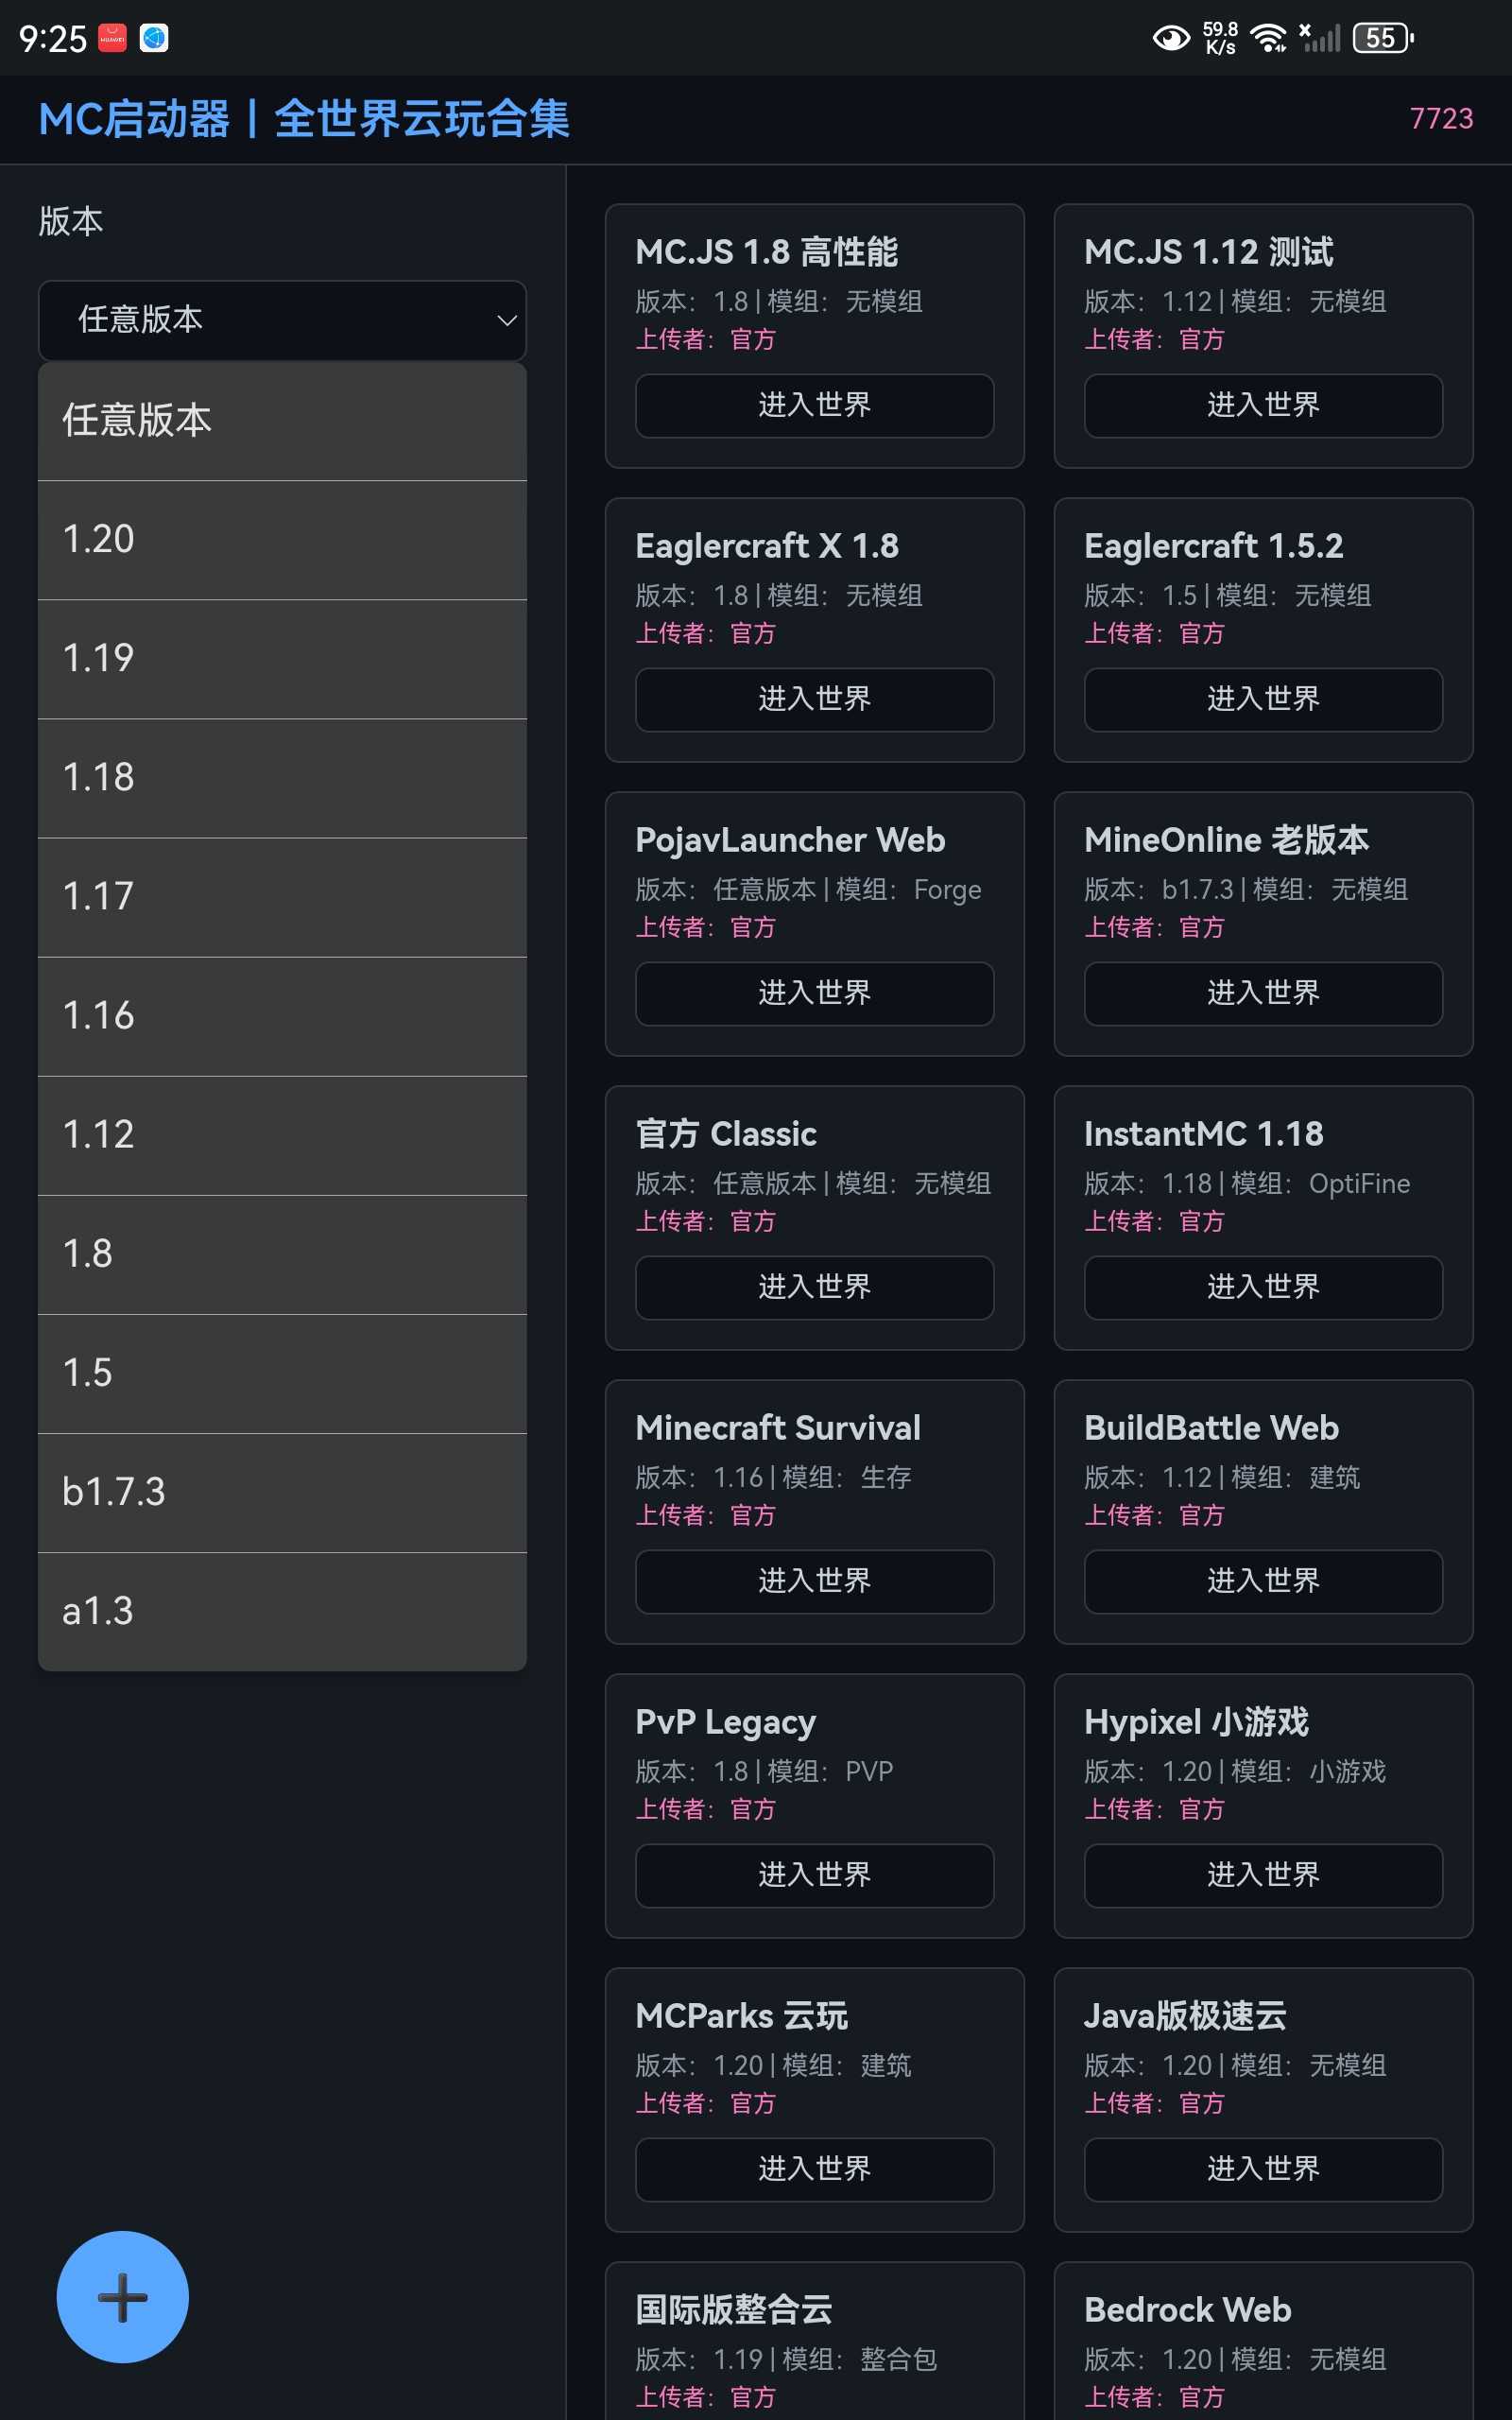Image resolution: width=1512 pixels, height=2420 pixels.
Task: Open the 任意版本 version combo box
Action: [281, 320]
